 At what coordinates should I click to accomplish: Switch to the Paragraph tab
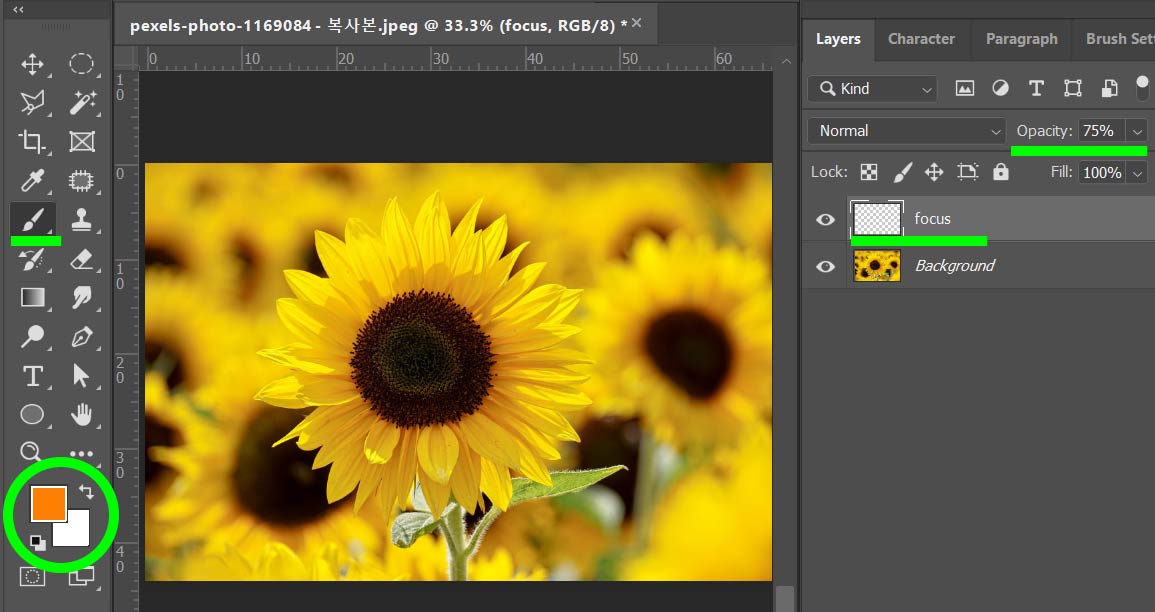click(x=1021, y=39)
